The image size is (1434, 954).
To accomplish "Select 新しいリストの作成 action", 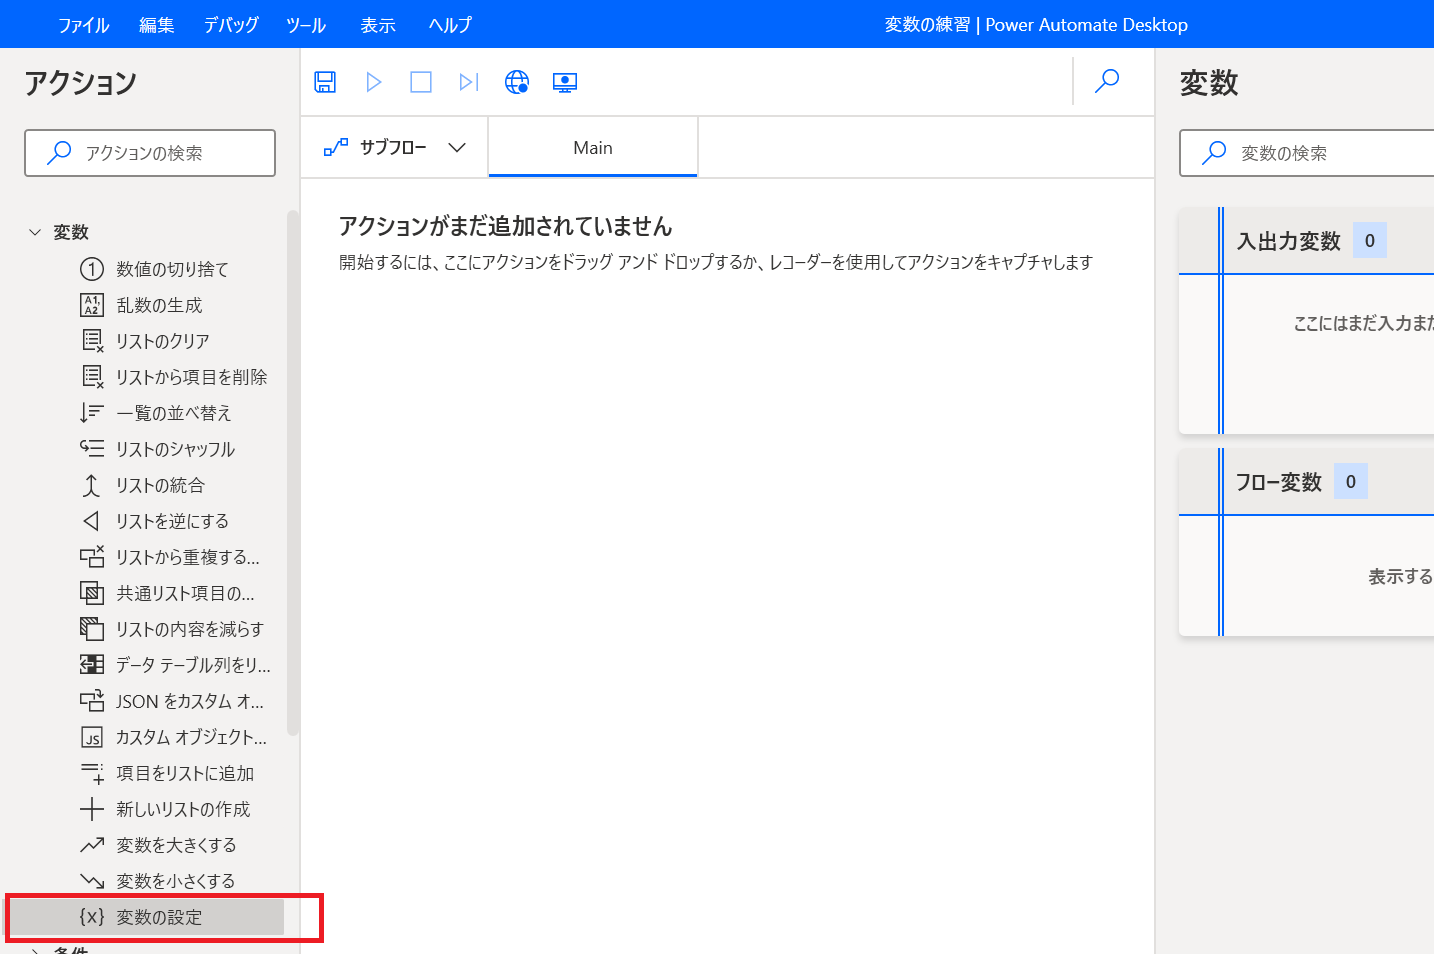I will (x=165, y=809).
